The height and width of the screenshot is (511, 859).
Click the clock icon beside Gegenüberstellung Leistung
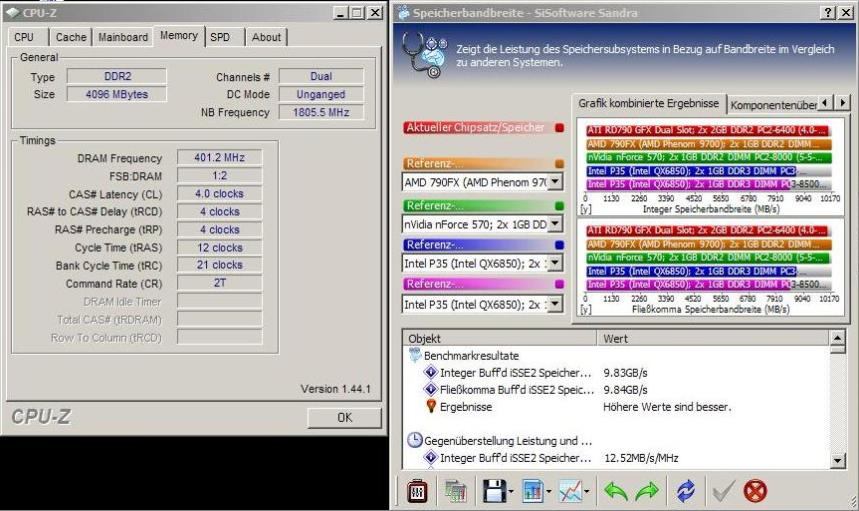pyautogui.click(x=415, y=440)
